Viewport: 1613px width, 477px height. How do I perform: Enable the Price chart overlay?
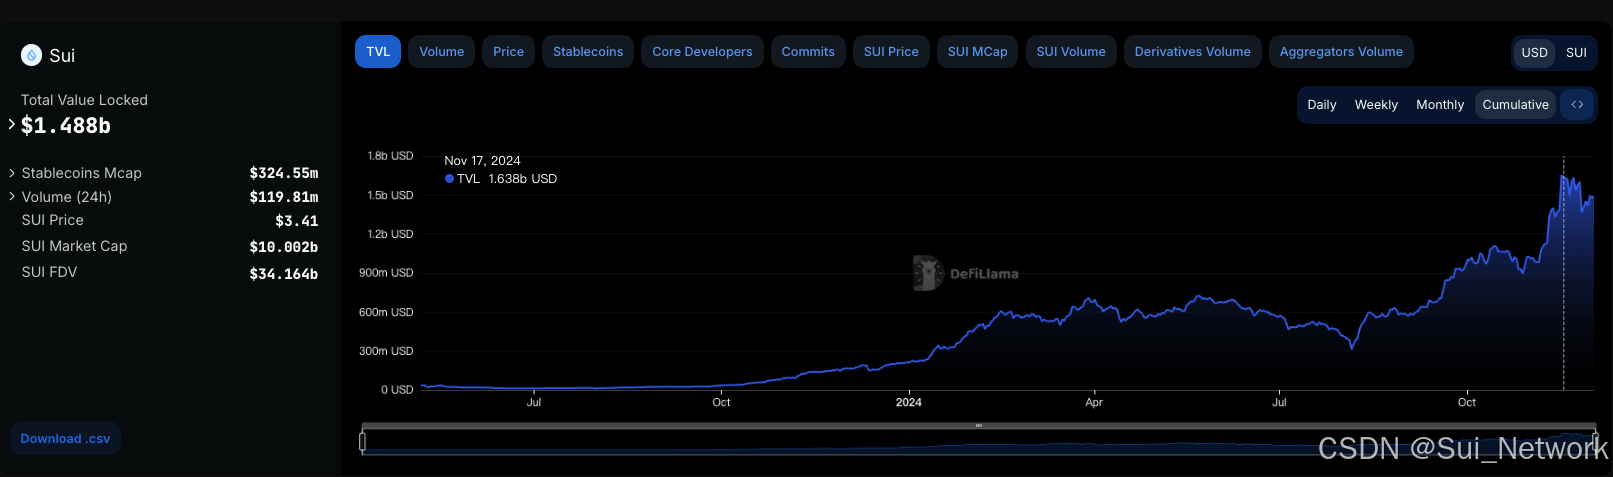pos(508,52)
